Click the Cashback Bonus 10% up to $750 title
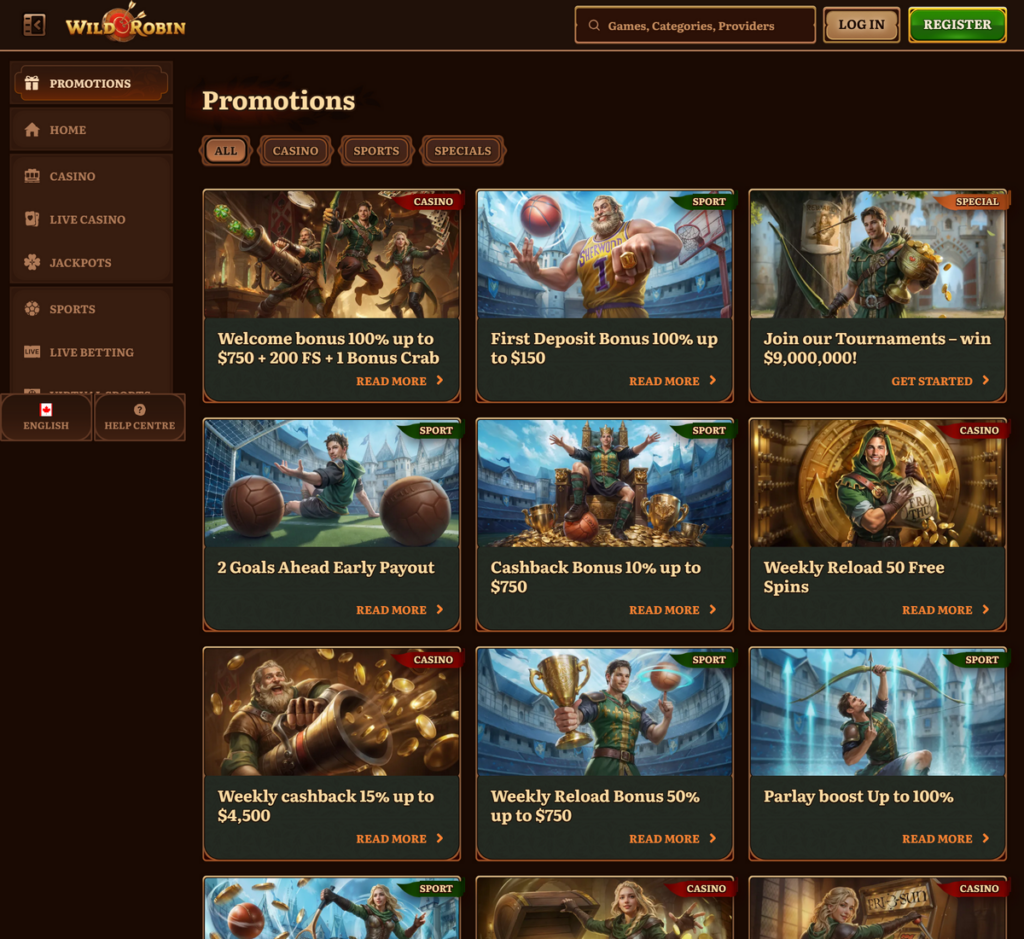Viewport: 1024px width, 939px height. pos(596,577)
